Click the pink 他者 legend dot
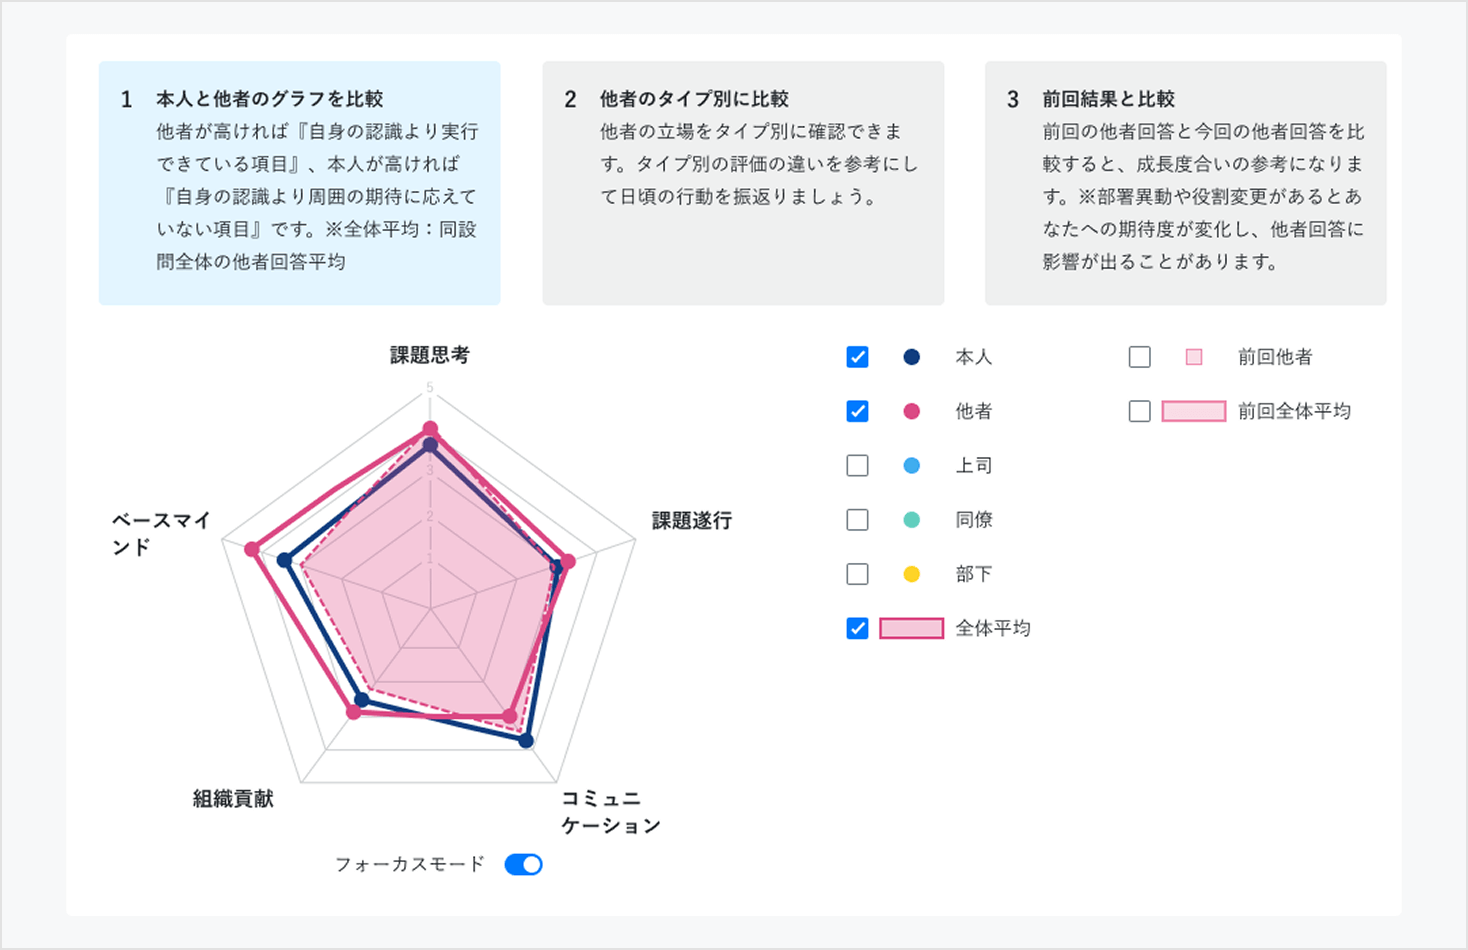This screenshot has width=1468, height=950. tap(911, 411)
